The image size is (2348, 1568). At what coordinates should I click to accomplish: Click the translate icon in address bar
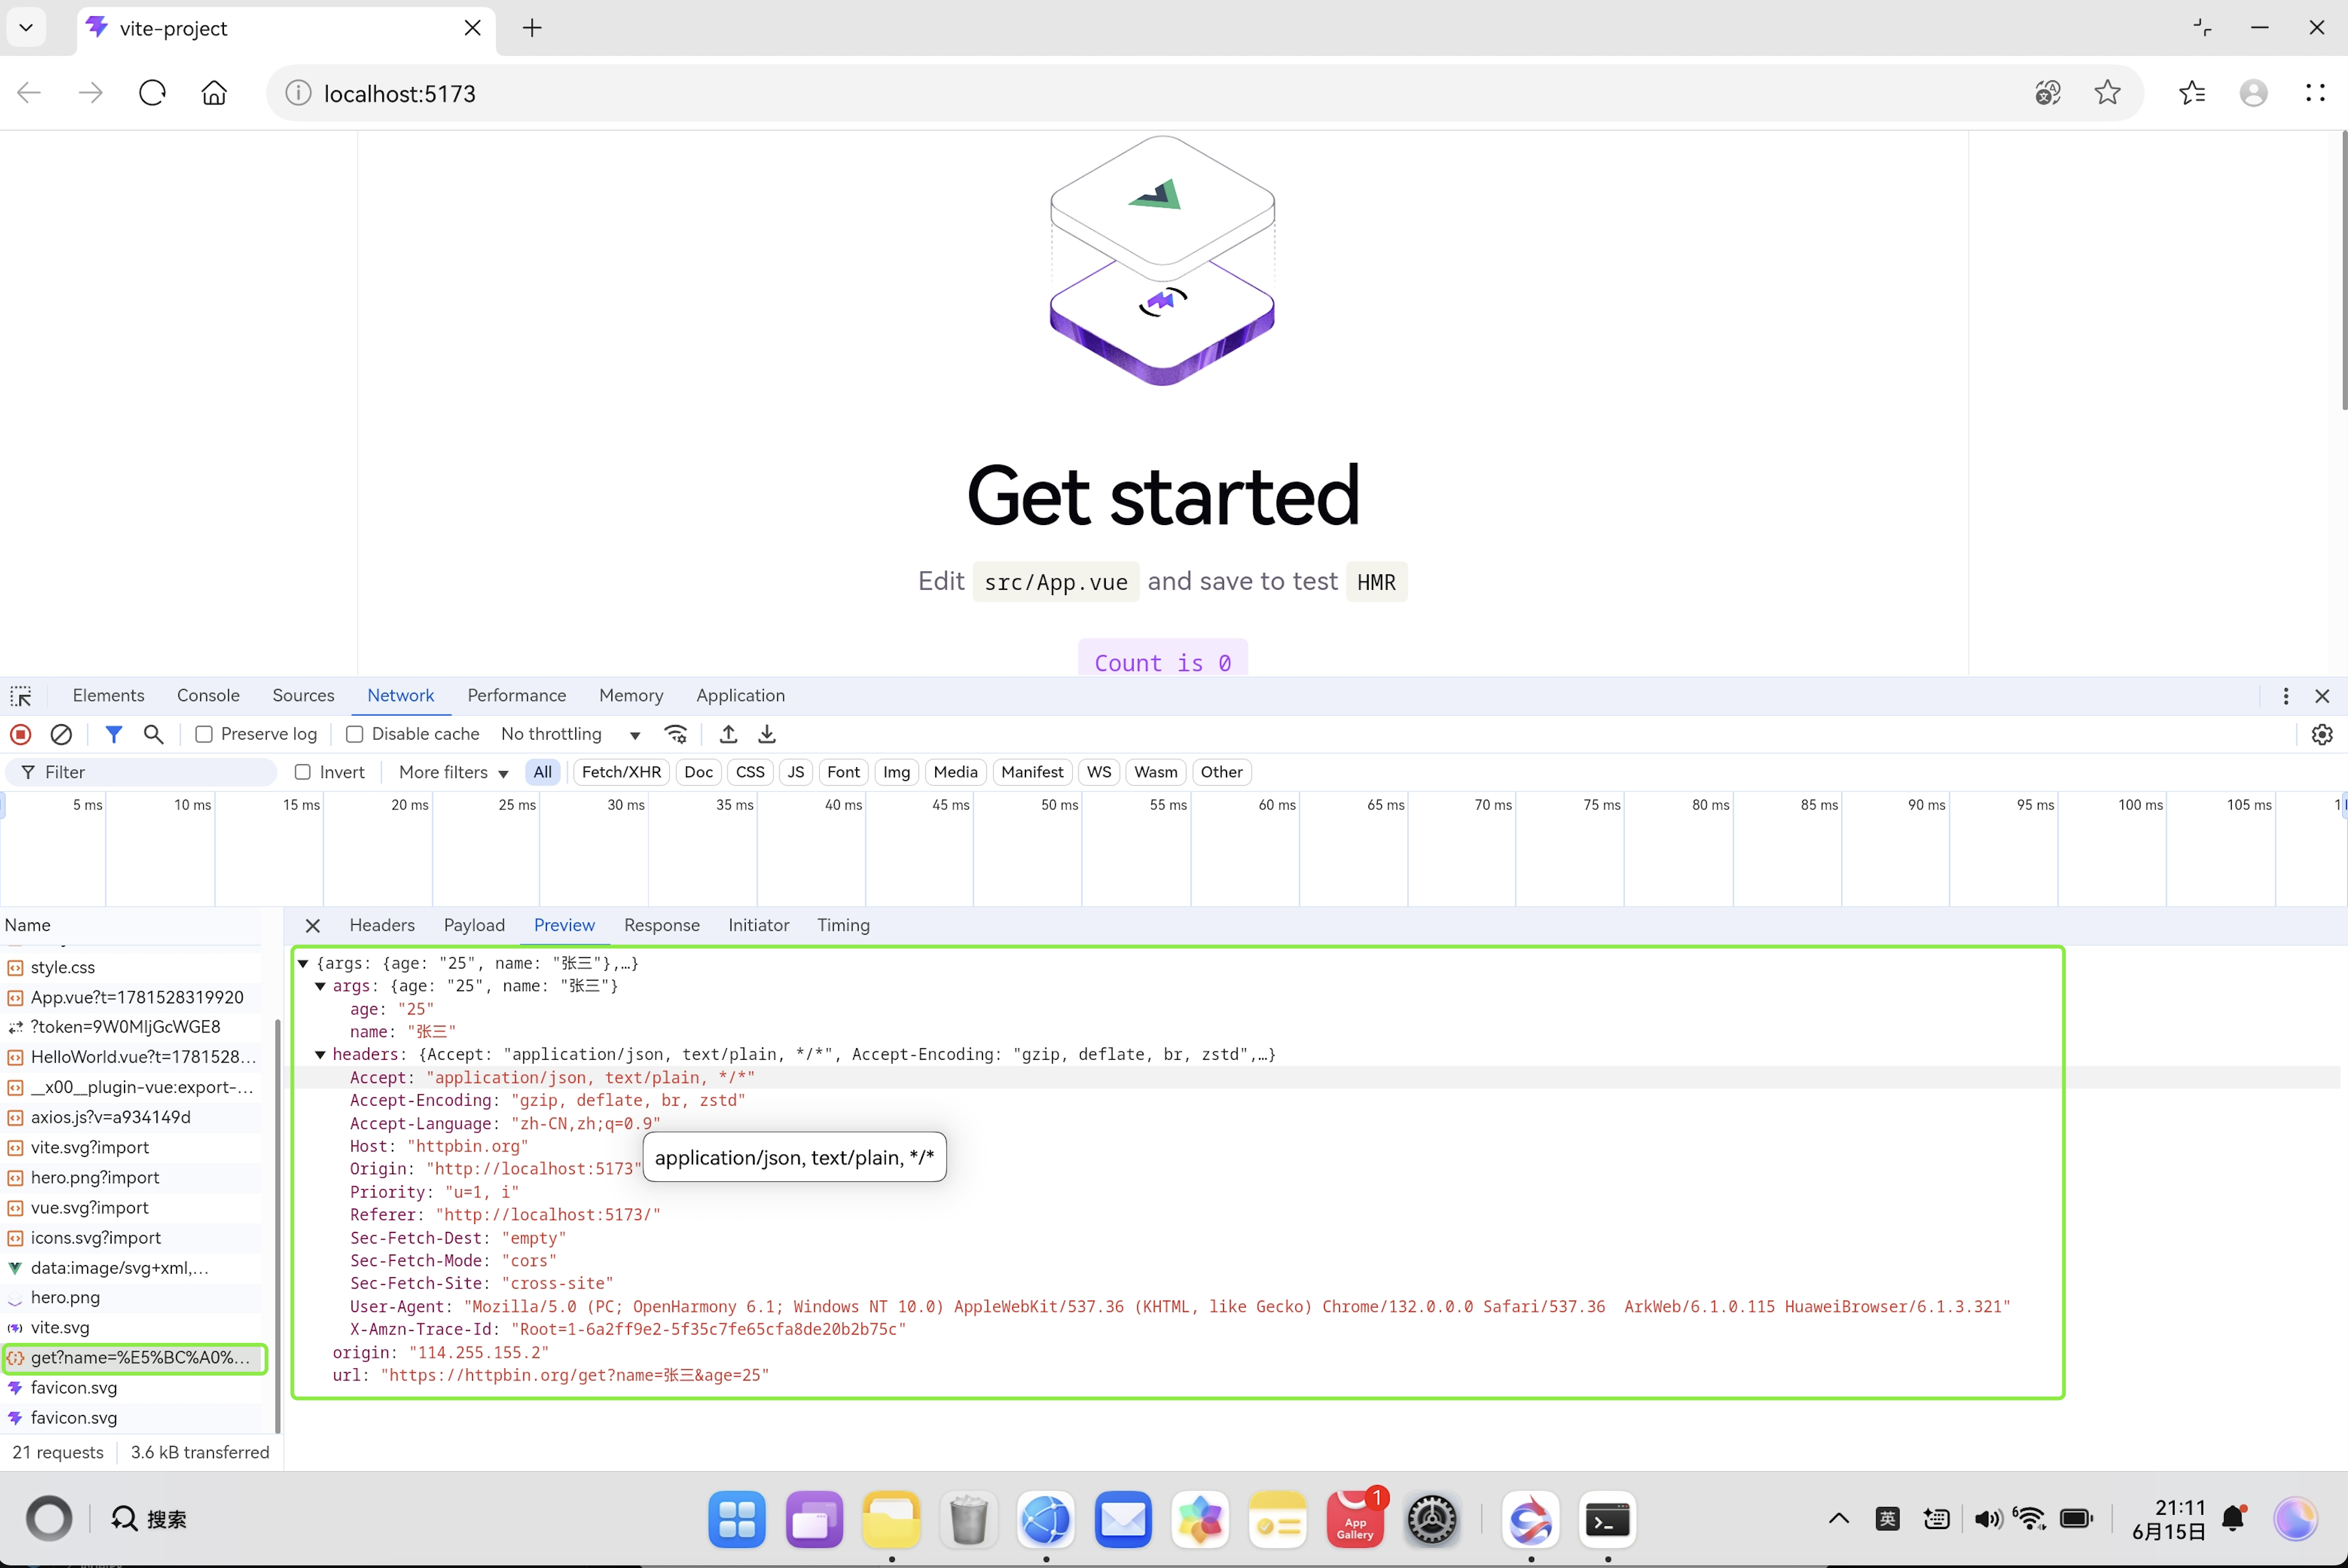2048,93
